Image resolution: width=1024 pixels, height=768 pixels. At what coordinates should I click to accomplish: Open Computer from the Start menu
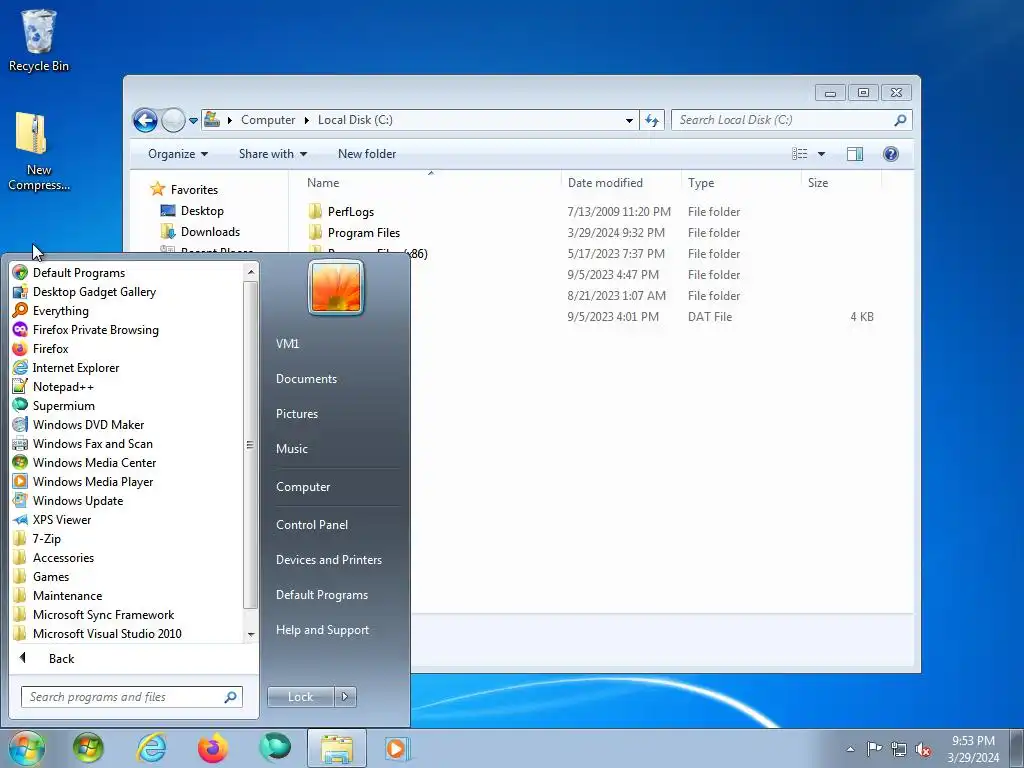pos(302,487)
